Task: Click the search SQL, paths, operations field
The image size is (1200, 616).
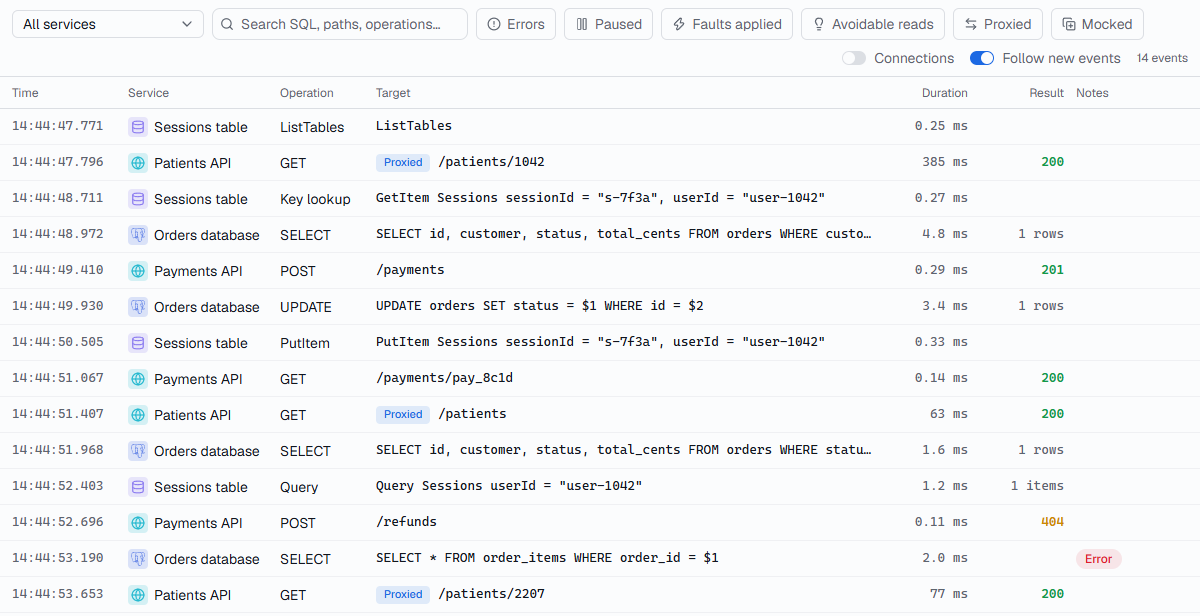Action: (x=340, y=24)
